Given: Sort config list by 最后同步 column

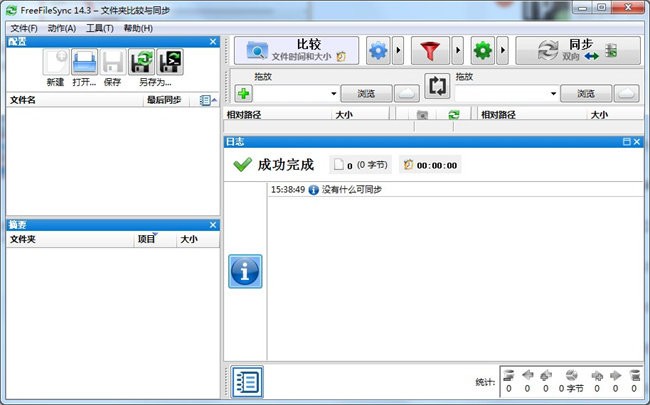Looking at the screenshot, I should pyautogui.click(x=166, y=100).
